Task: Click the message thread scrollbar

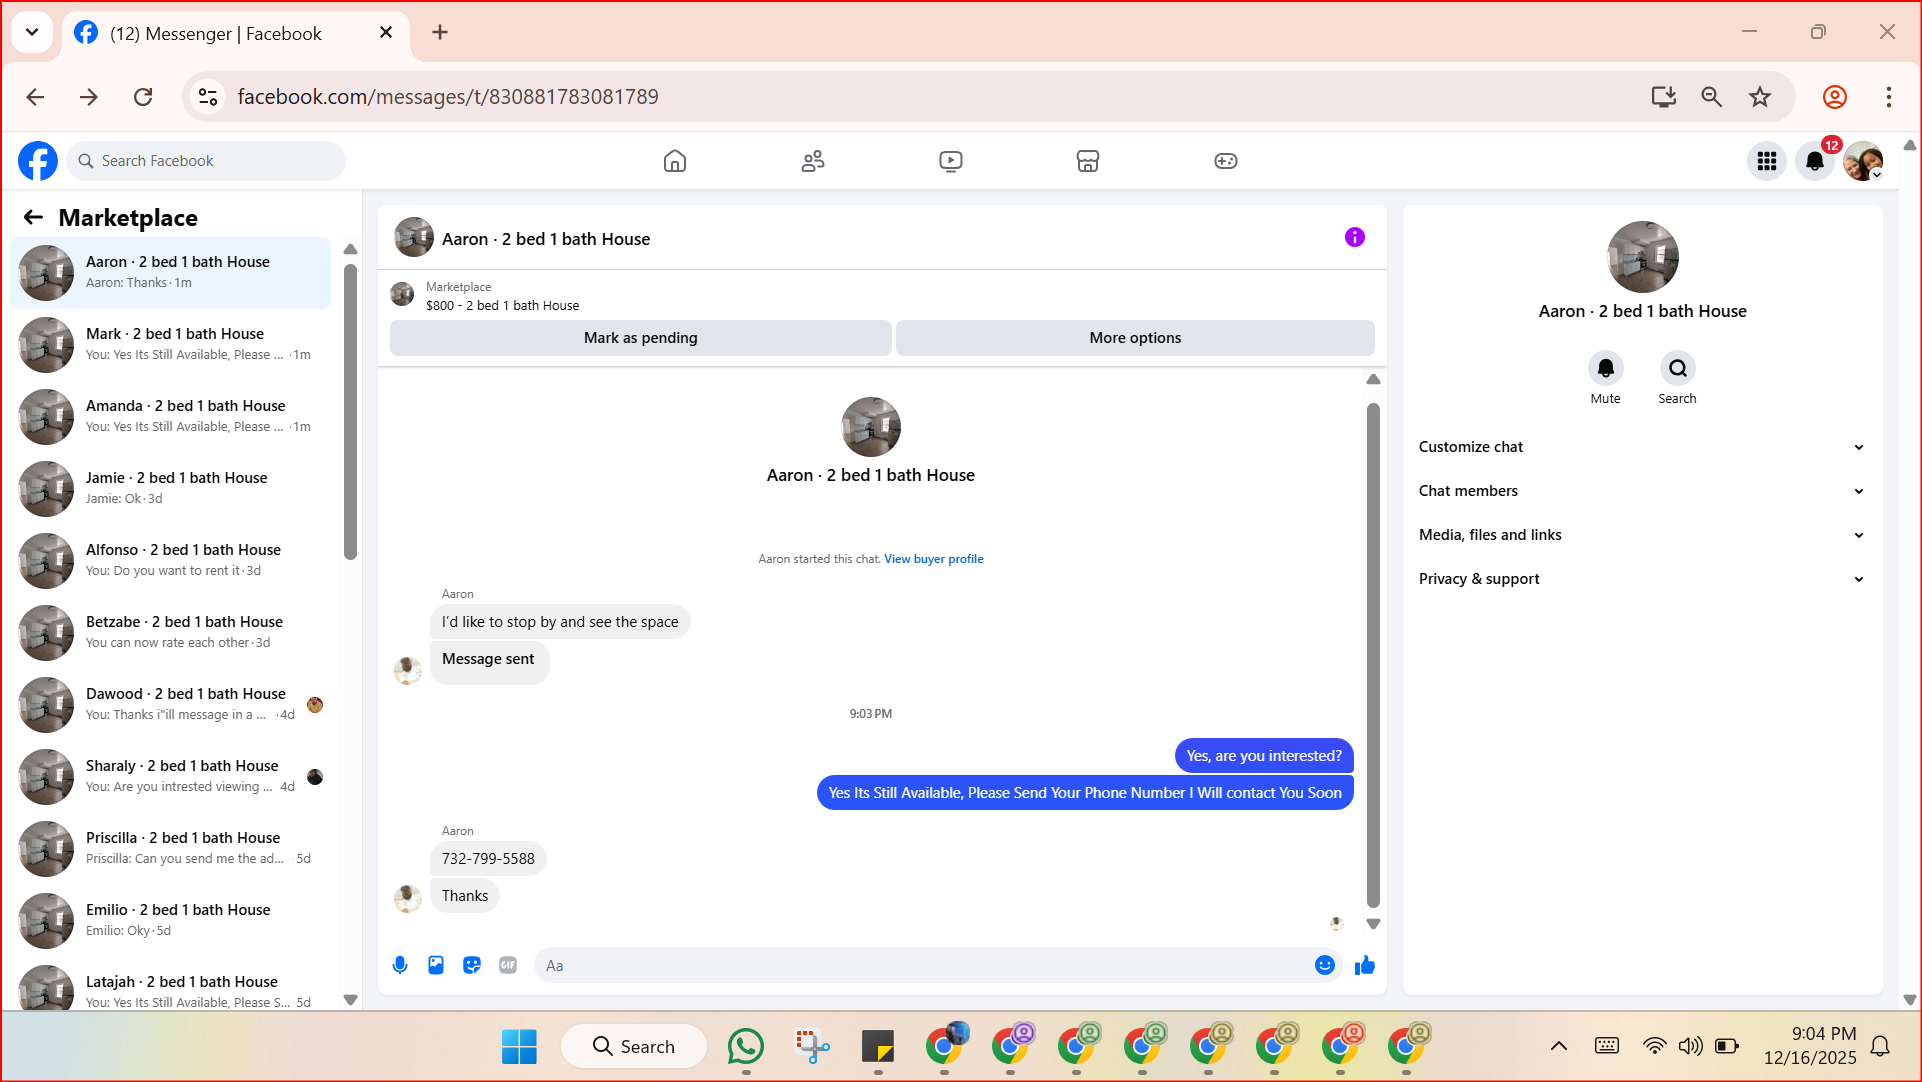Action: point(1373,655)
